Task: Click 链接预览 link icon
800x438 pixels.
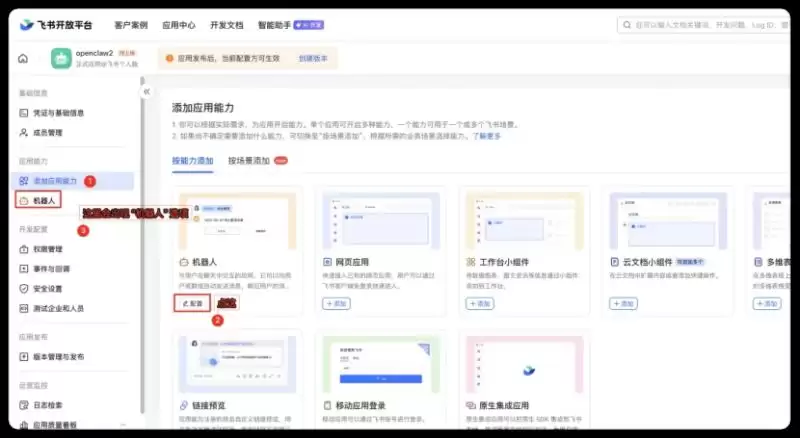Action: click(x=184, y=406)
